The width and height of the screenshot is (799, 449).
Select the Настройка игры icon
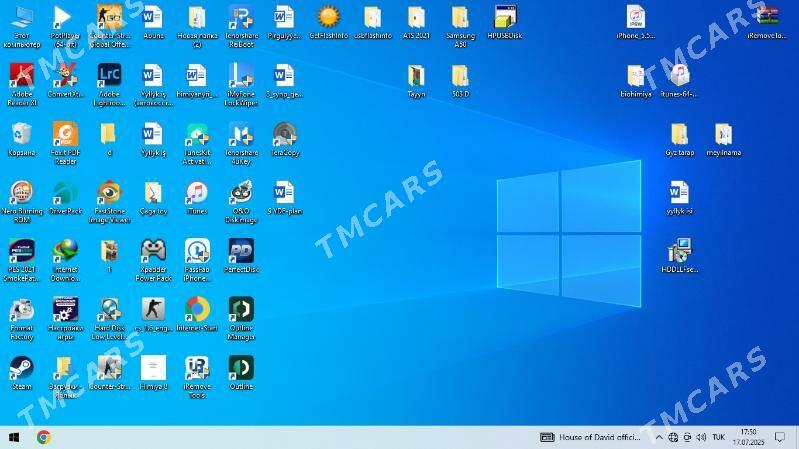(65, 319)
